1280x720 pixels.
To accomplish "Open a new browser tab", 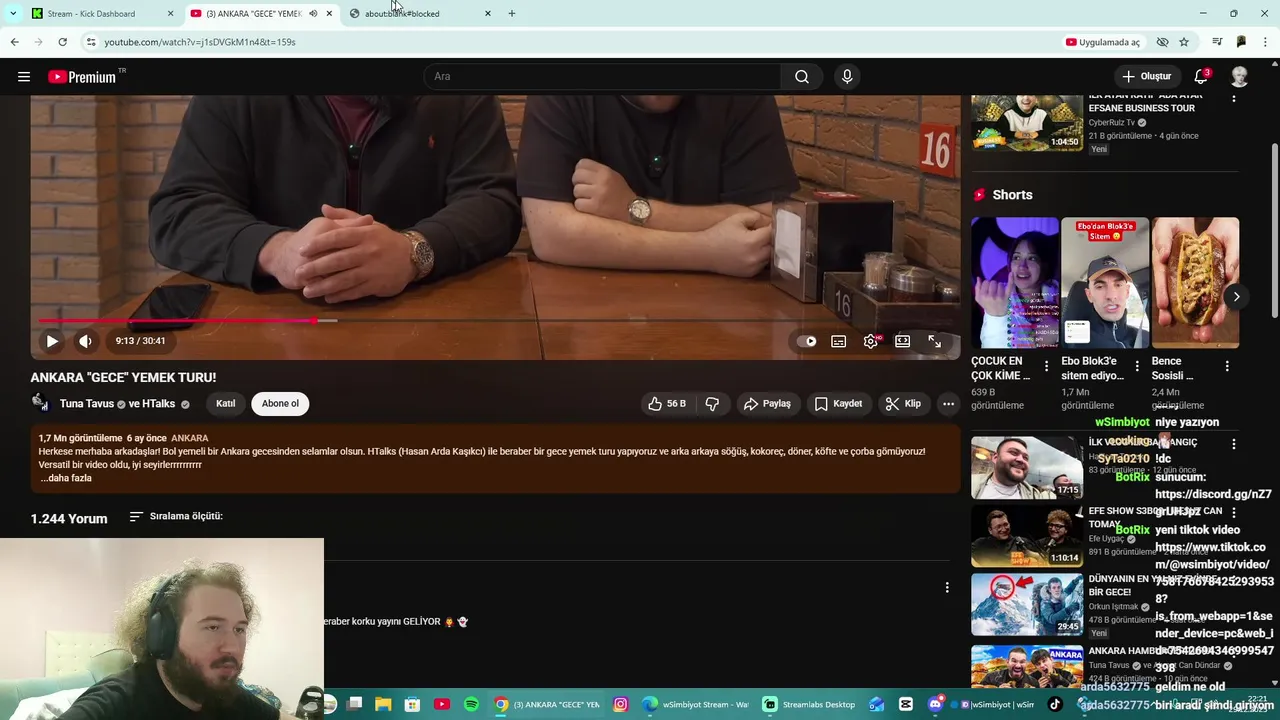I will click(x=512, y=14).
